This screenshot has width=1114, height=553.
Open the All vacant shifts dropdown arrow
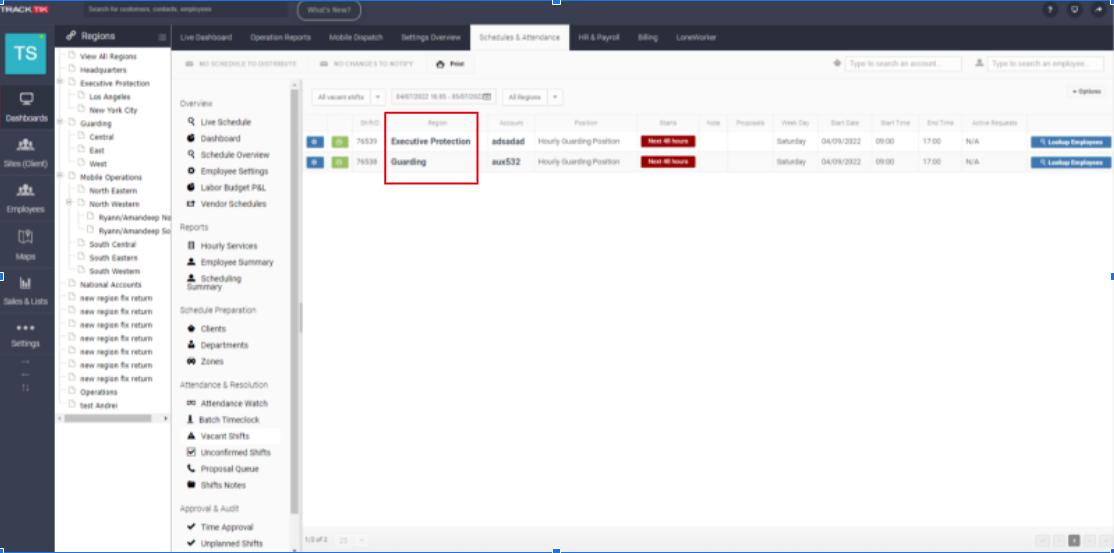tap(378, 97)
